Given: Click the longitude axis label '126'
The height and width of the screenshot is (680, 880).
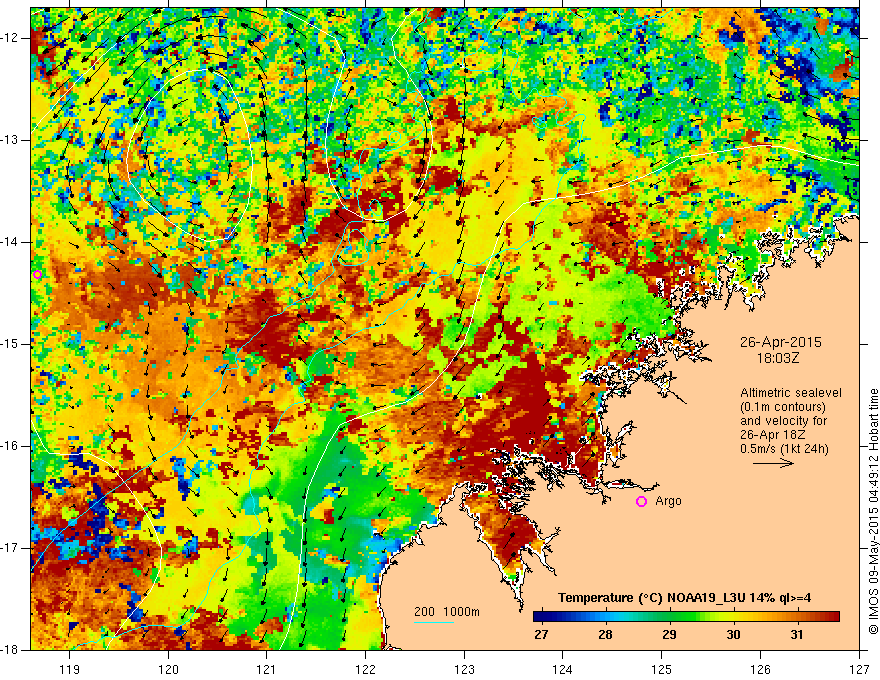Looking at the screenshot, I should tap(760, 669).
